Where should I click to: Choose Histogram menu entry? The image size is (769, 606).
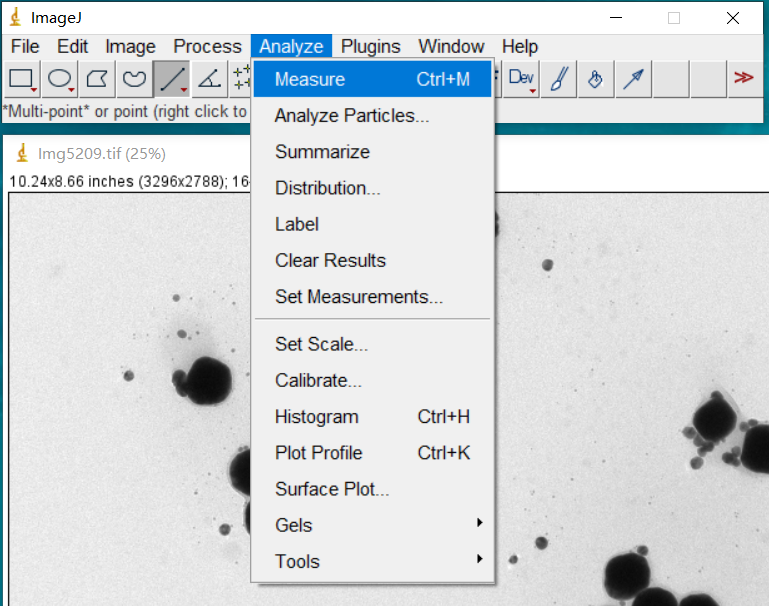pyautogui.click(x=317, y=417)
